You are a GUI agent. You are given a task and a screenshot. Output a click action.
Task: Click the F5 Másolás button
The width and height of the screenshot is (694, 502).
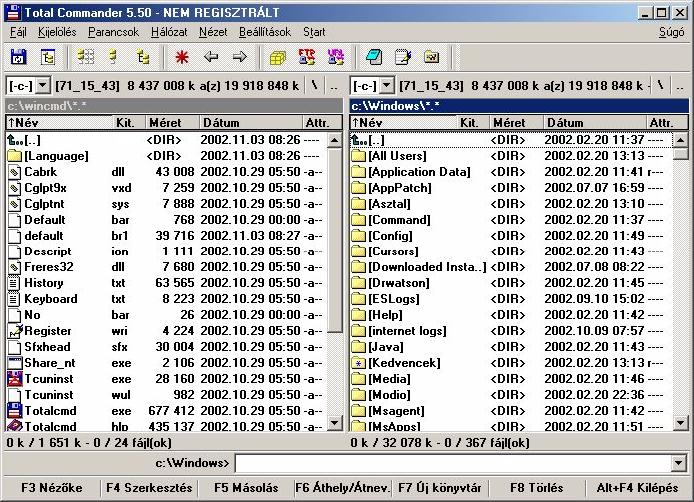246,488
